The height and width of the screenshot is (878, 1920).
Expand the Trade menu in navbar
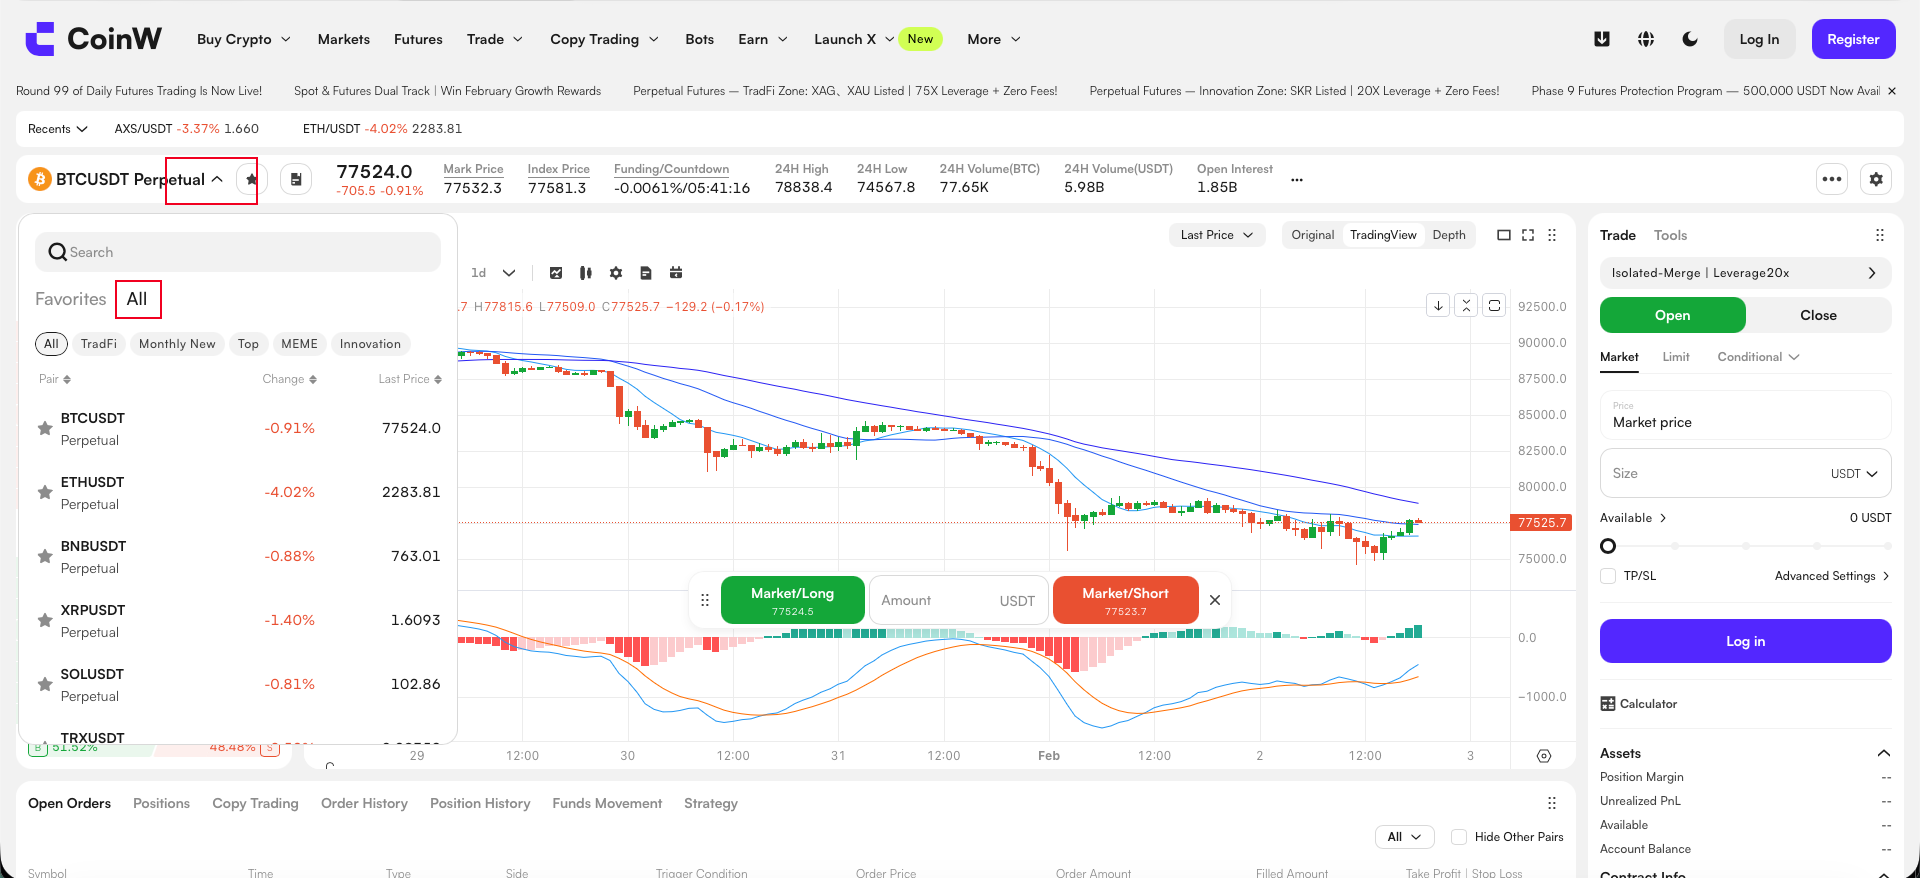coord(495,39)
